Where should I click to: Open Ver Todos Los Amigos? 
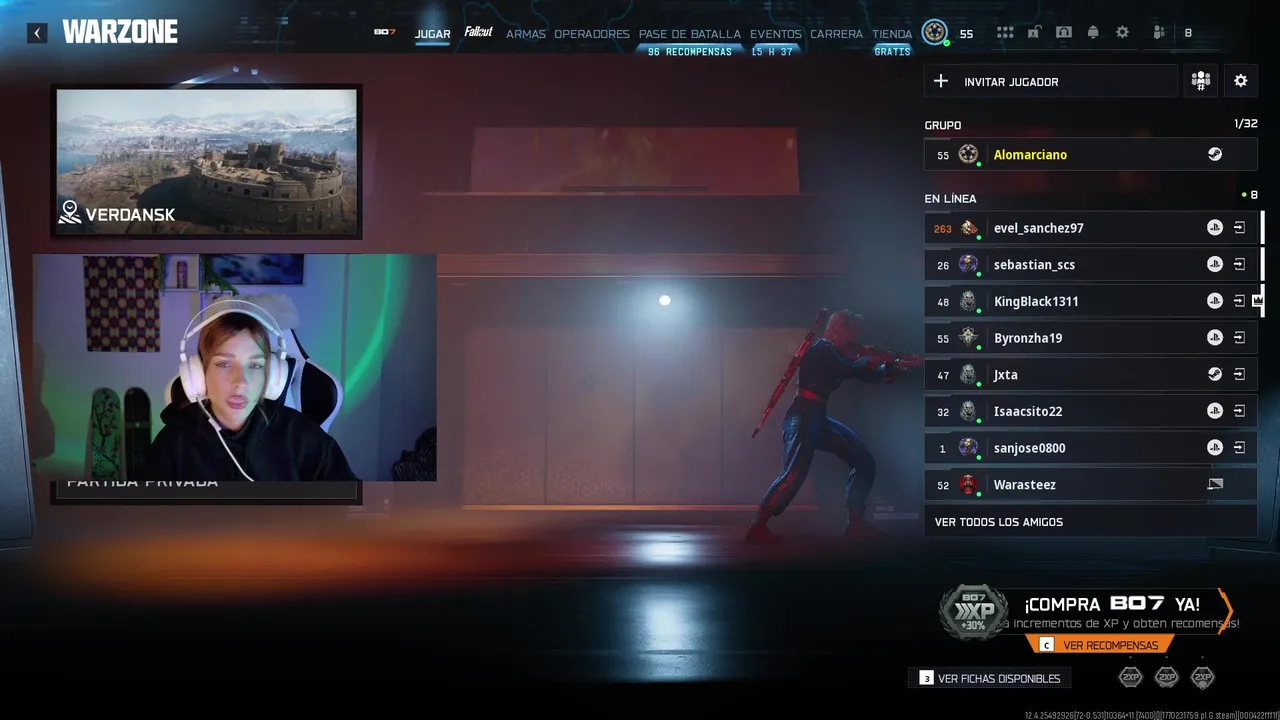tap(1091, 522)
